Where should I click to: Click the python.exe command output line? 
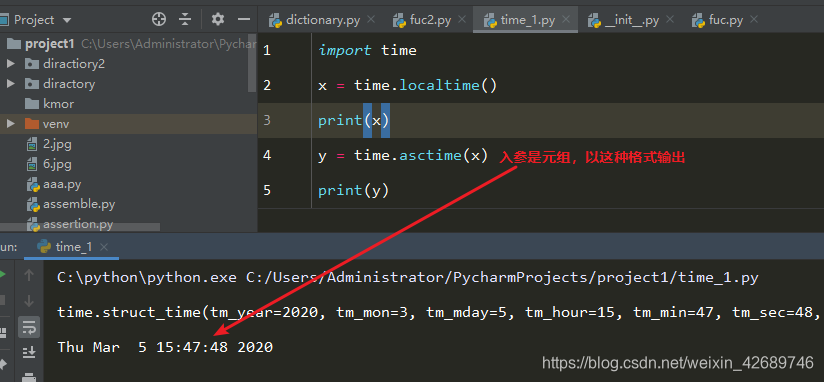point(408,277)
